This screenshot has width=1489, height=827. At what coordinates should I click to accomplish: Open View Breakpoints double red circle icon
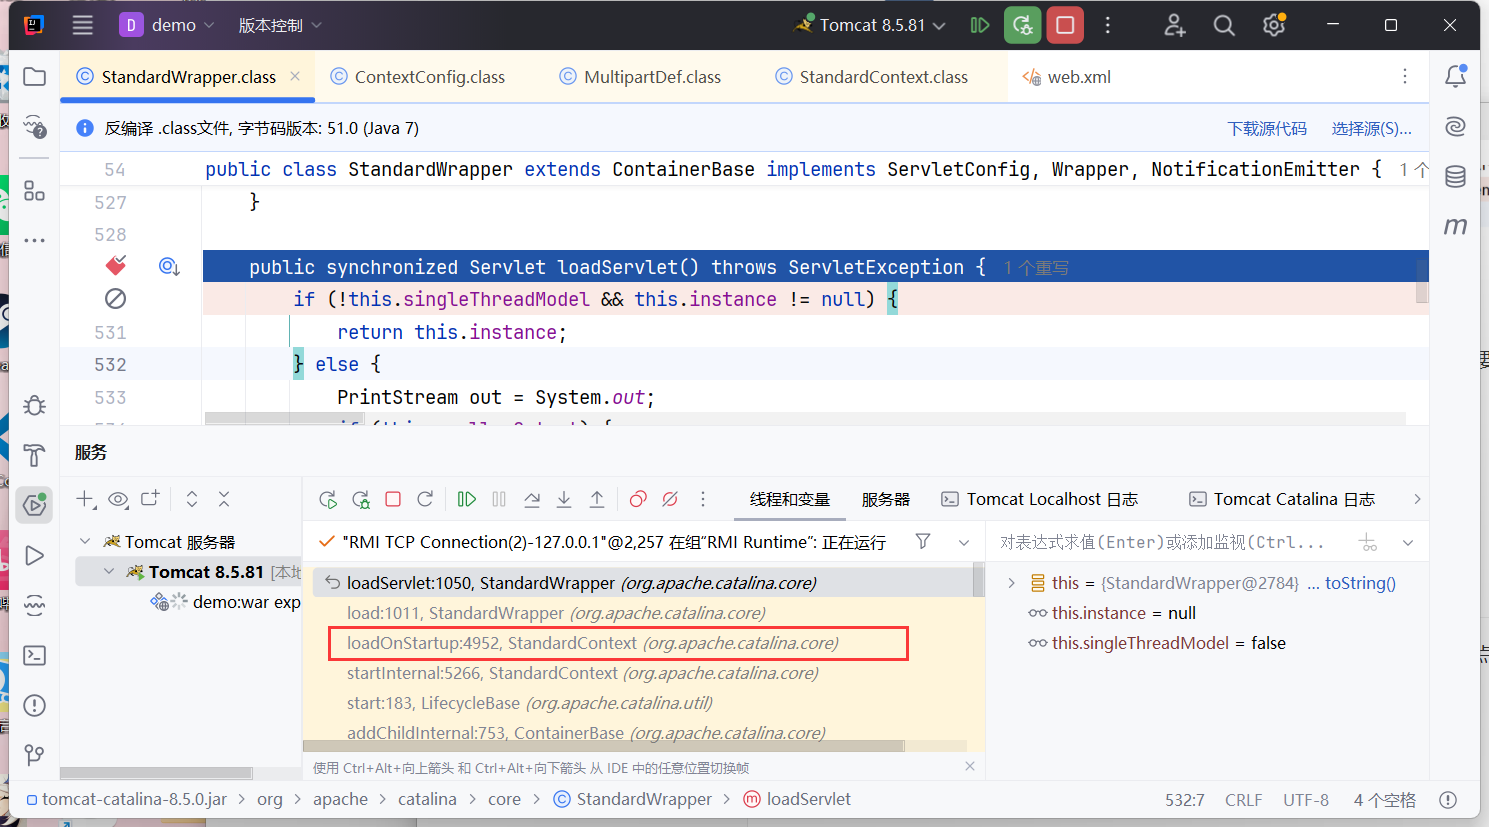click(x=638, y=499)
